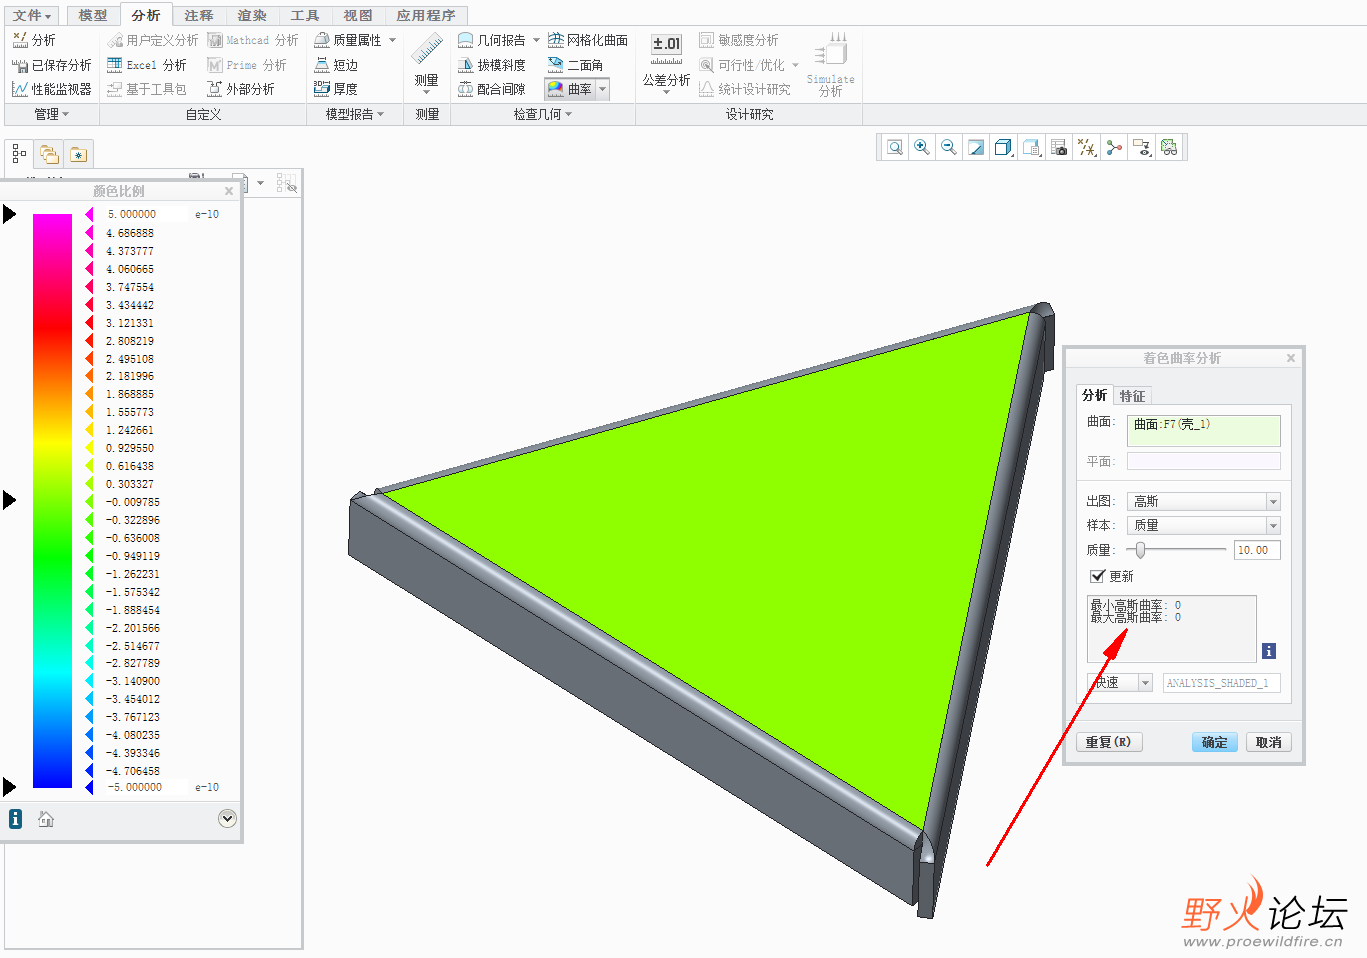Click the info icon in curvature dialog
Image resolution: width=1367 pixels, height=958 pixels.
[x=1268, y=651]
